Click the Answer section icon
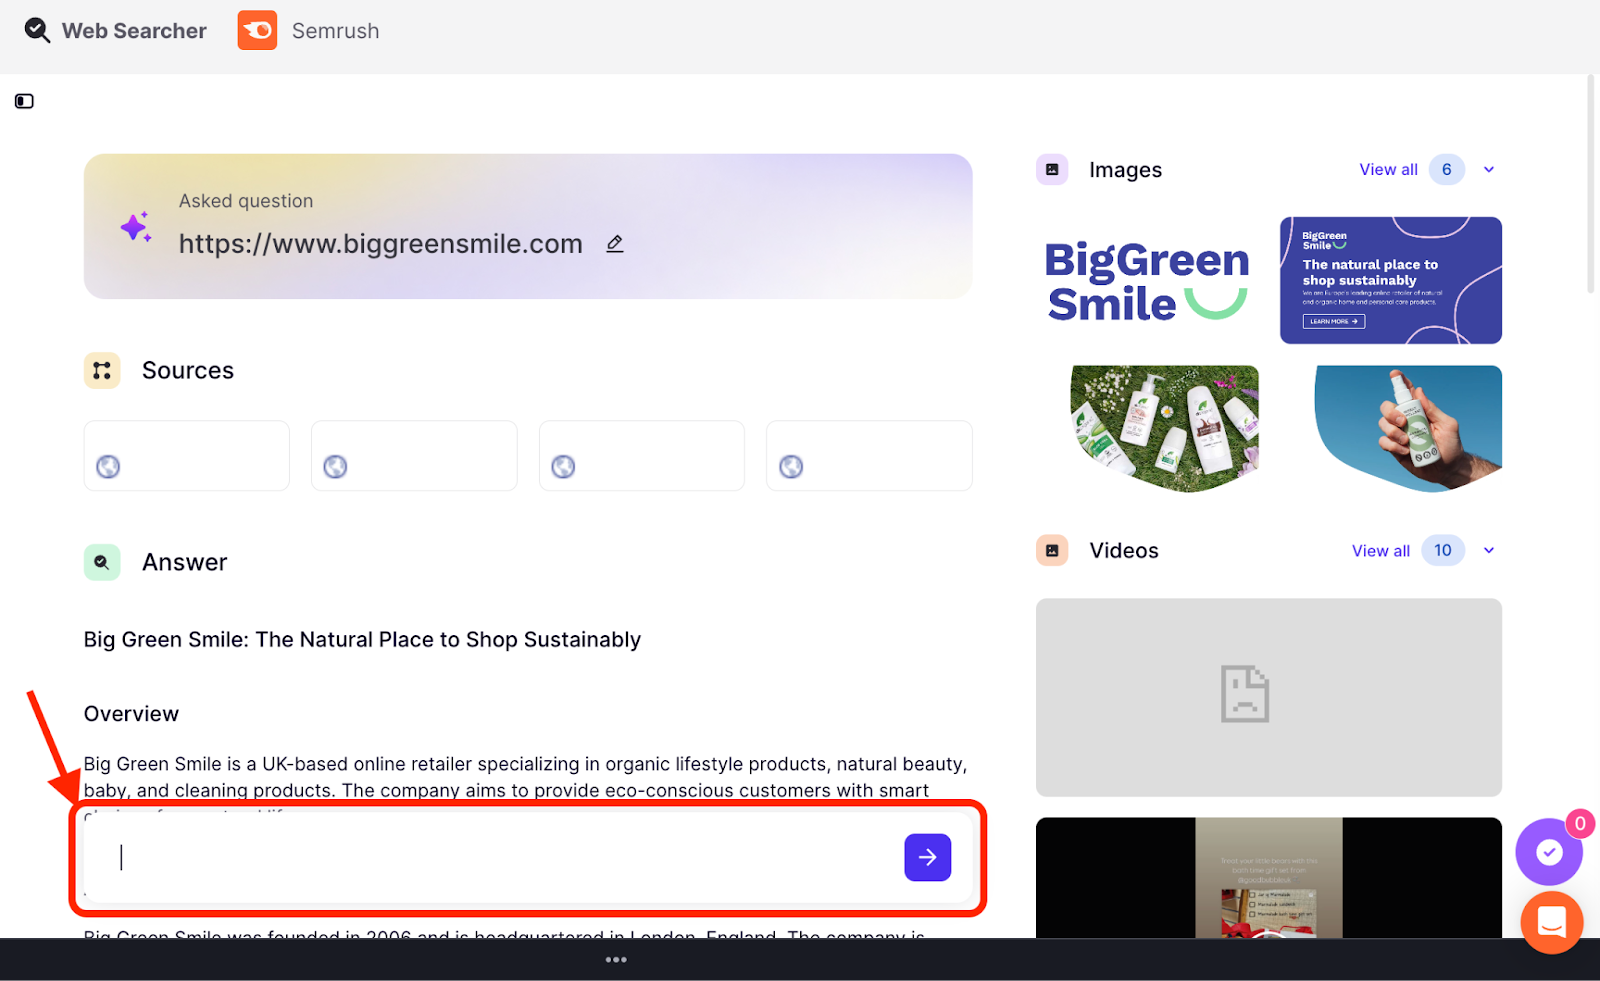Viewport: 1600px width, 981px height. pos(102,562)
